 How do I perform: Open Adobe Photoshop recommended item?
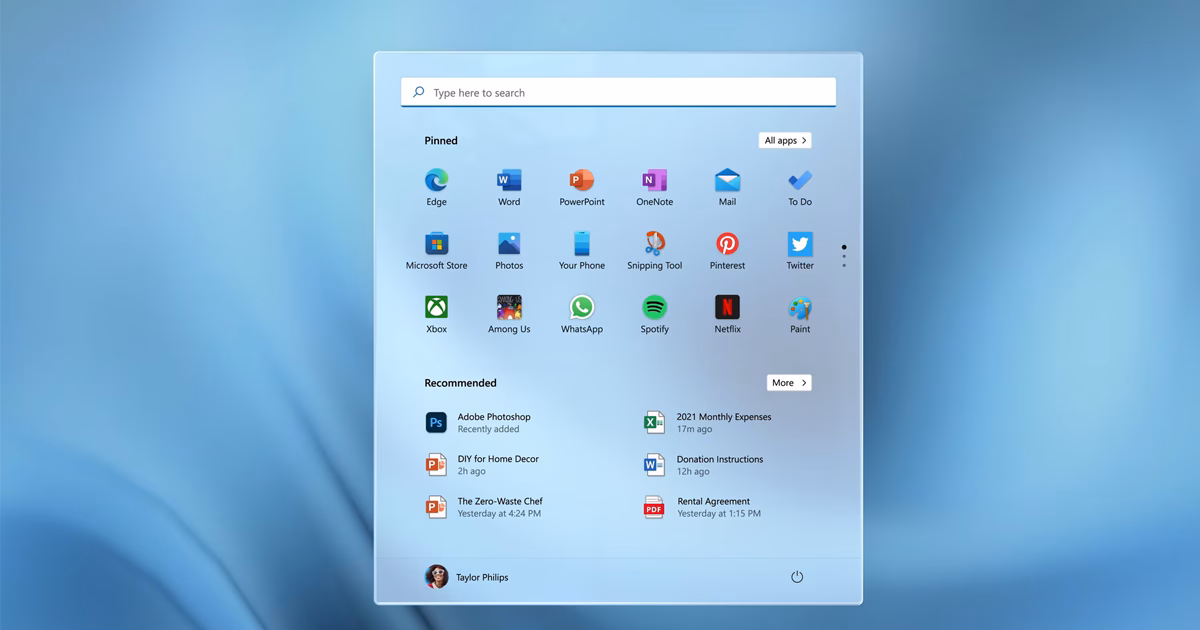tap(478, 423)
